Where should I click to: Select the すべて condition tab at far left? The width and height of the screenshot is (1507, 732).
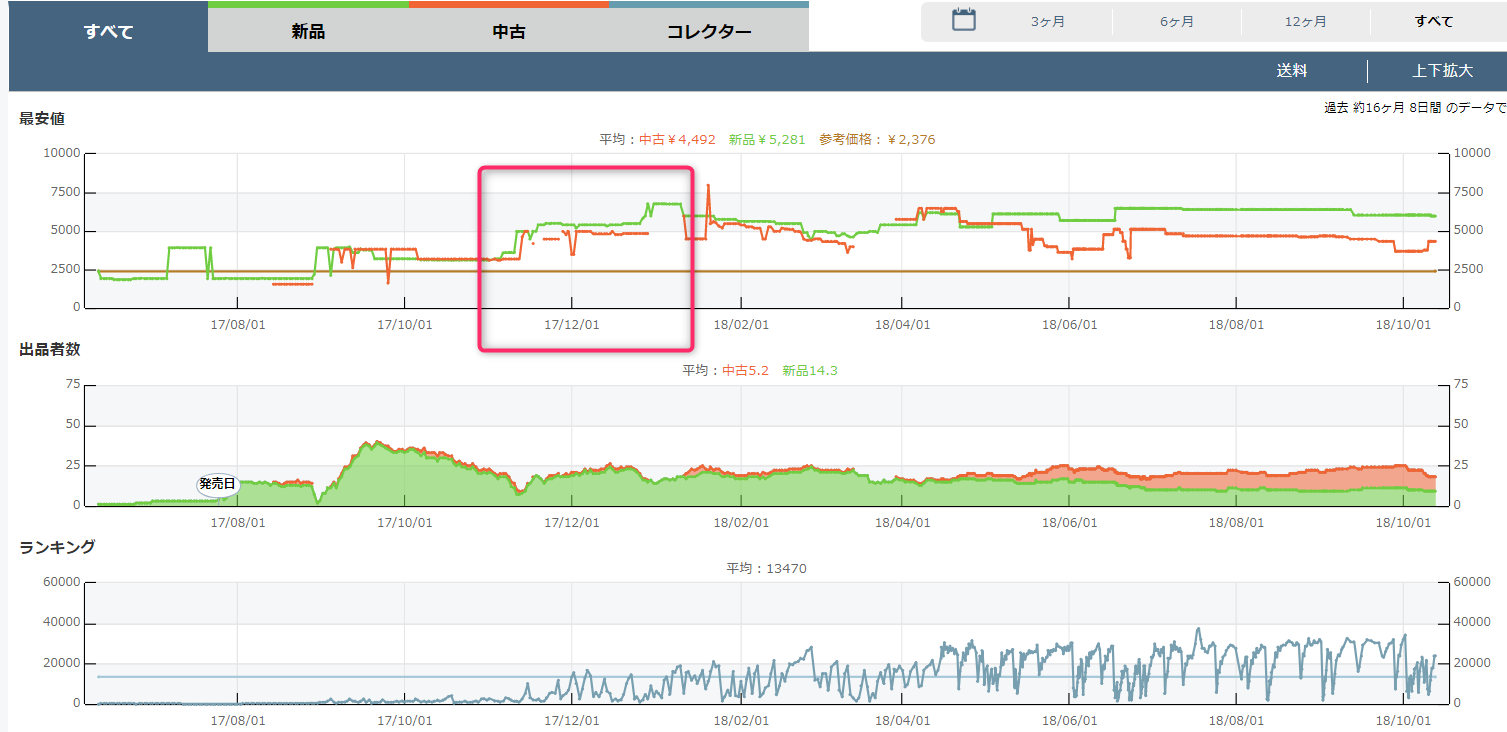pyautogui.click(x=108, y=31)
